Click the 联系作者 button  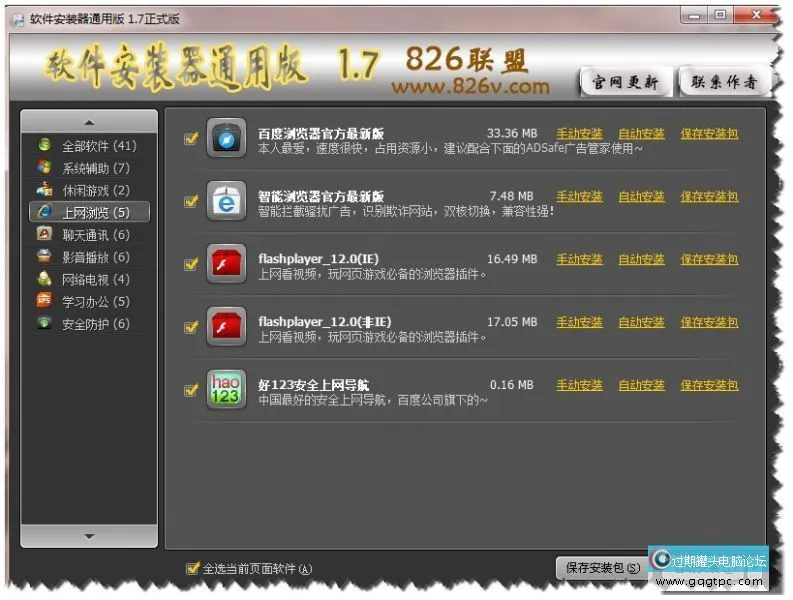tap(724, 81)
